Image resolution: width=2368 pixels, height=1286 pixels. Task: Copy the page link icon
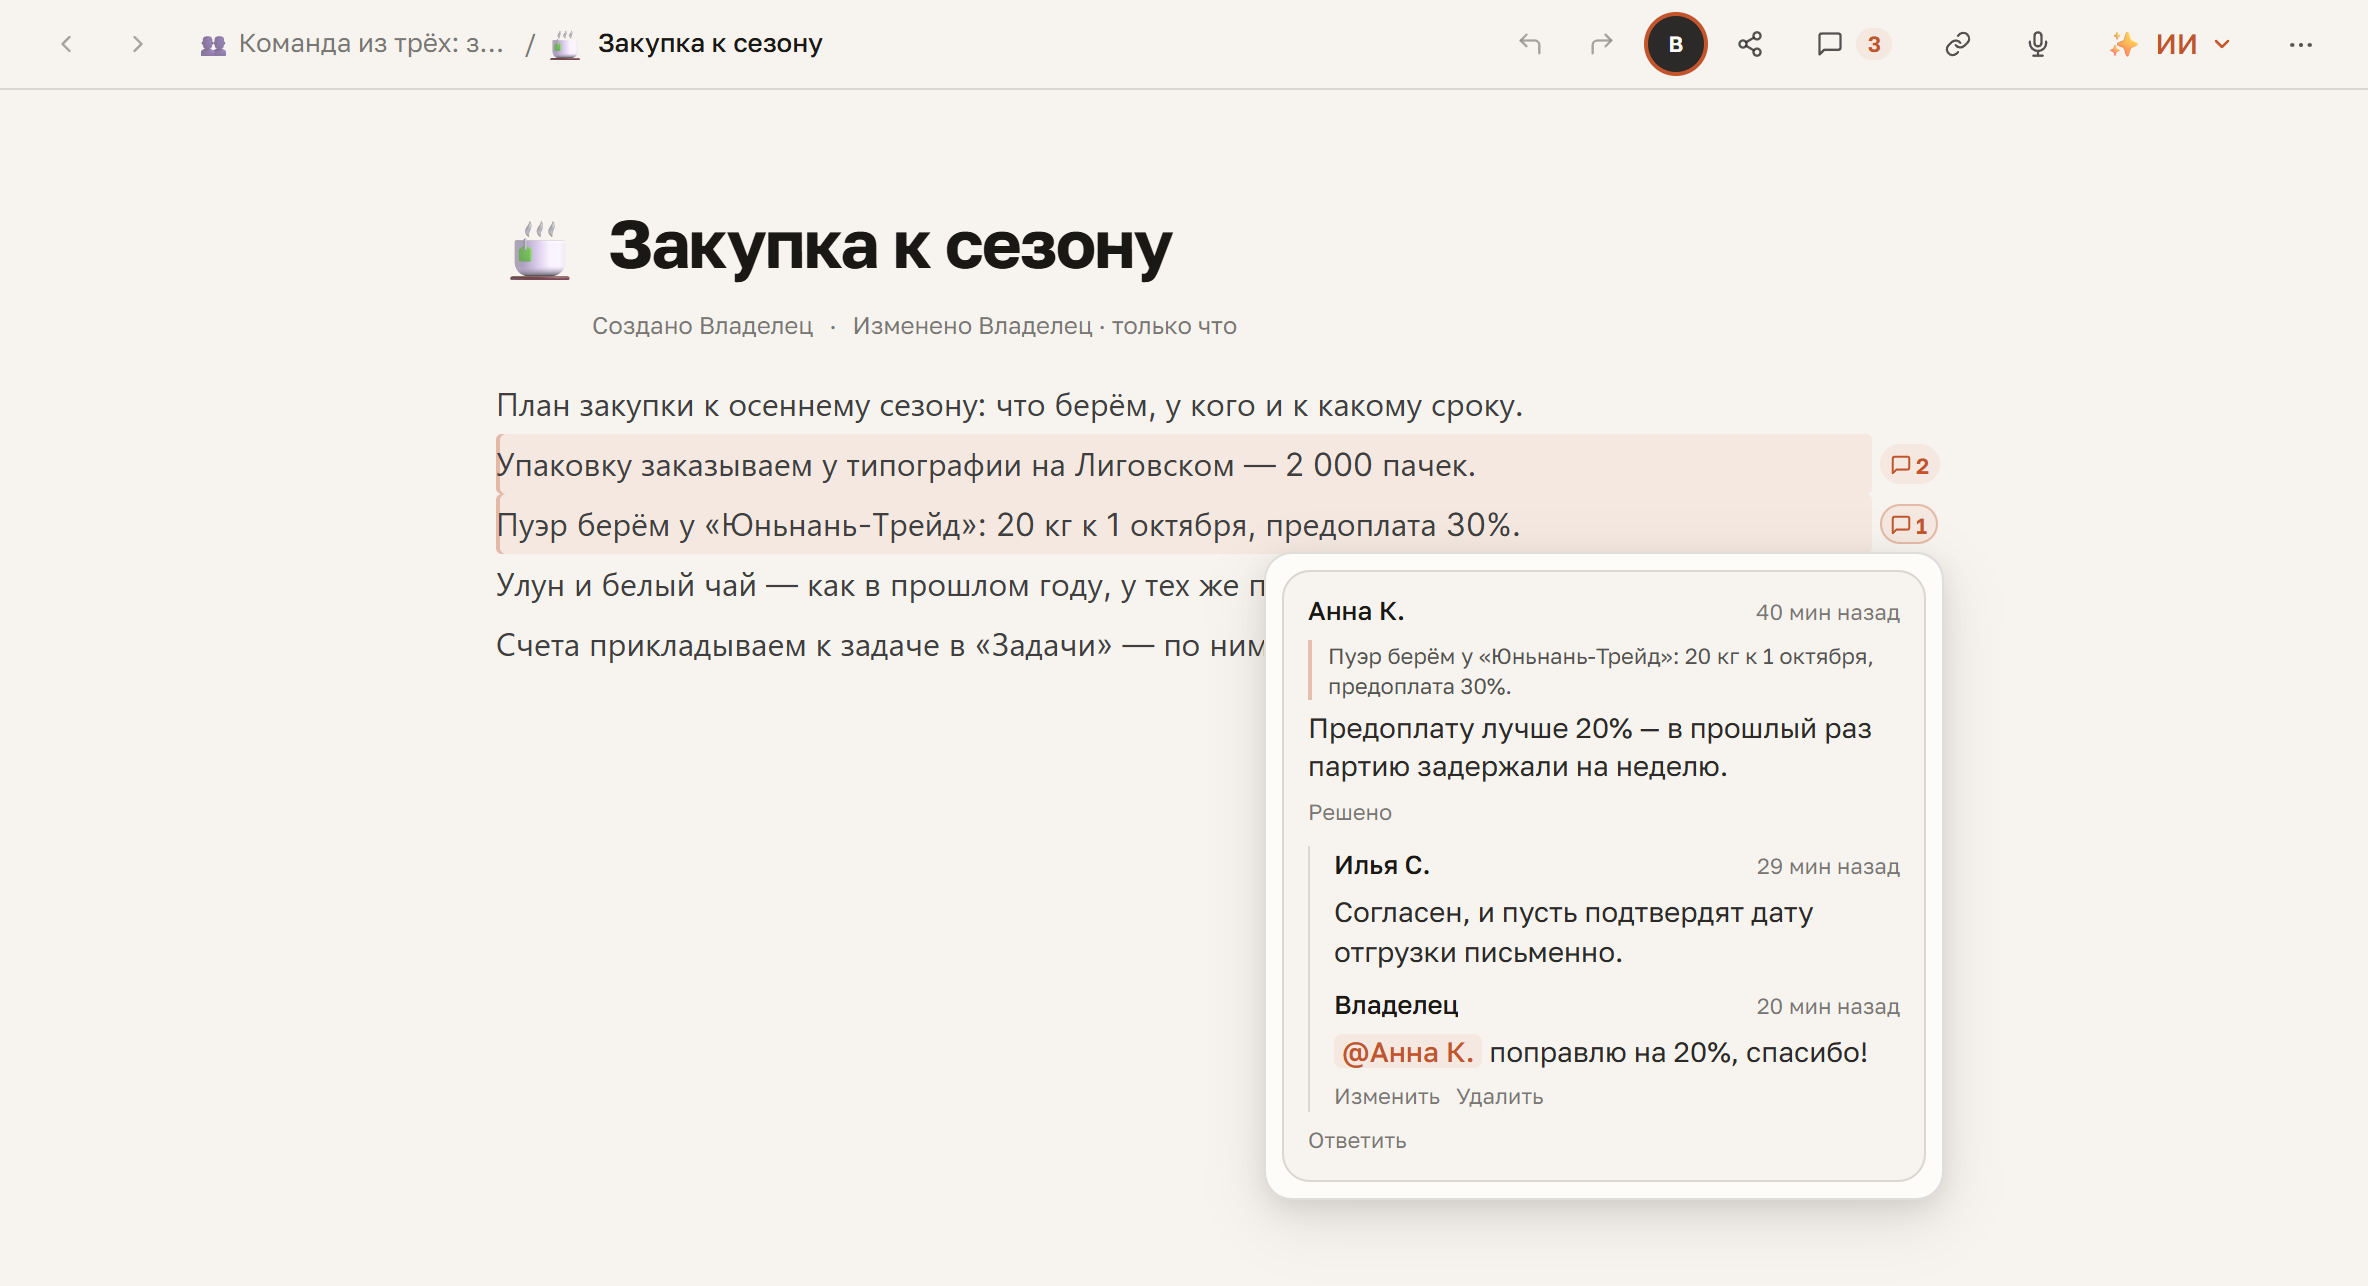1958,44
